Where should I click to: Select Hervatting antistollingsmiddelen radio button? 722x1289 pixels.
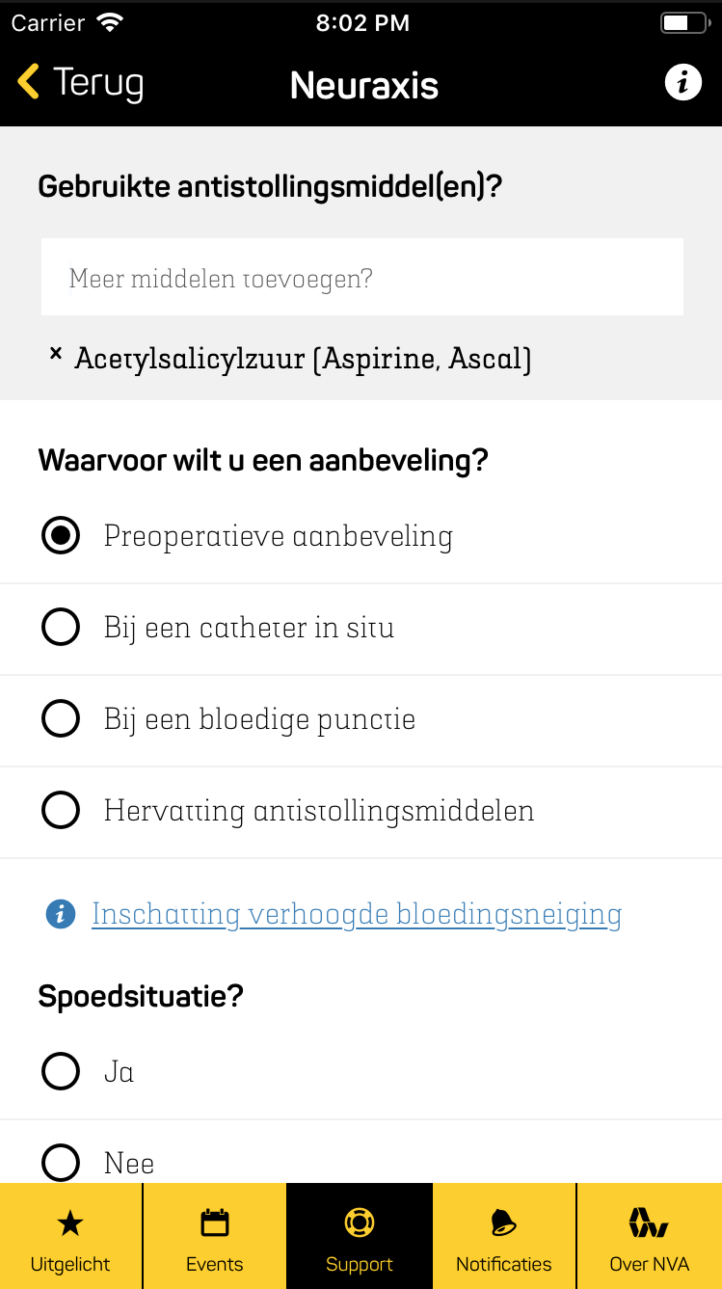[61, 810]
